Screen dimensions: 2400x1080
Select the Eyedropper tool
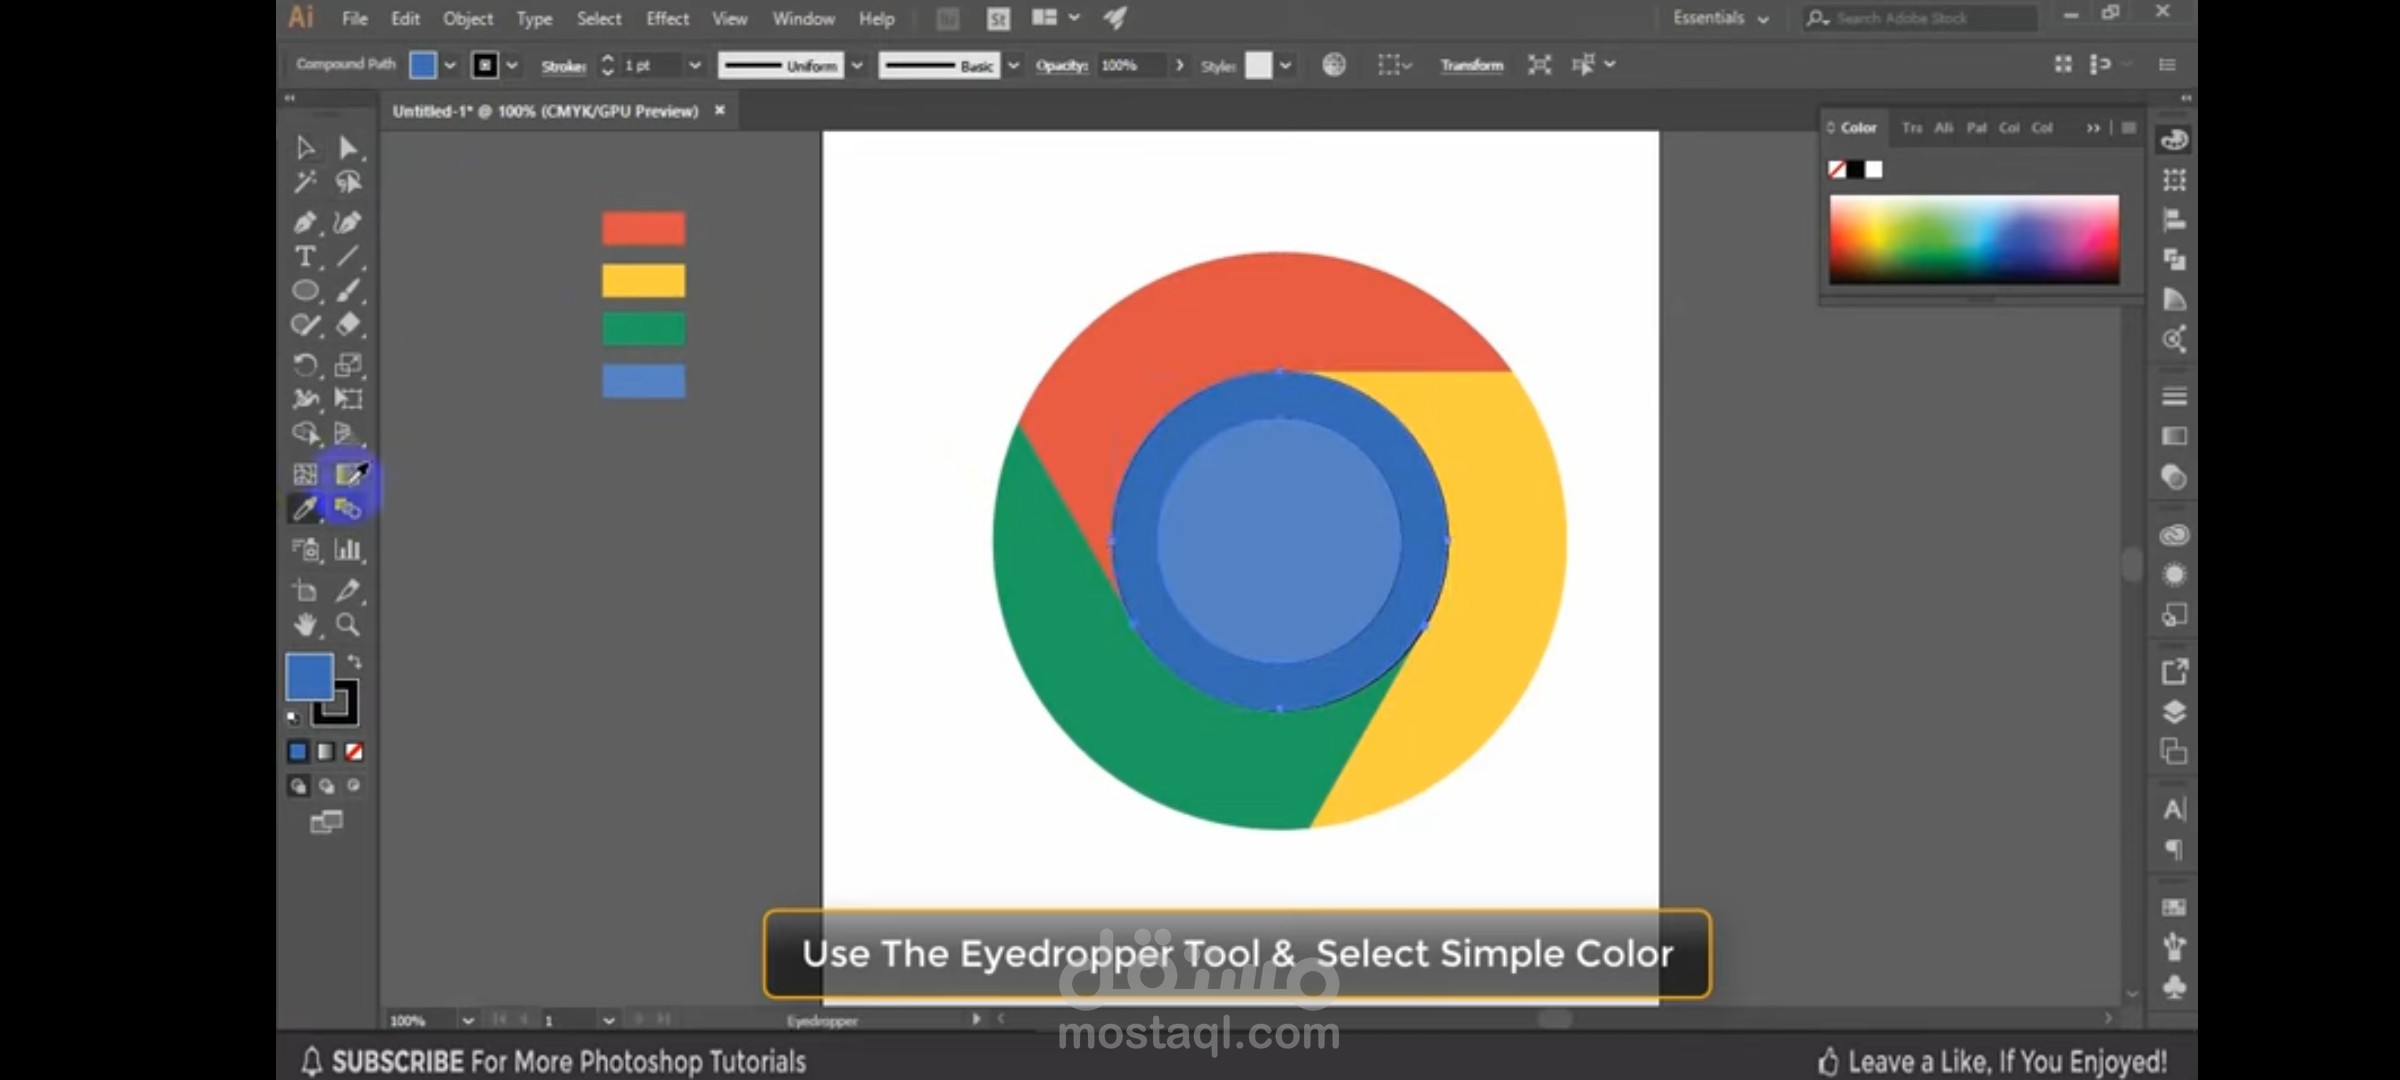click(x=305, y=508)
